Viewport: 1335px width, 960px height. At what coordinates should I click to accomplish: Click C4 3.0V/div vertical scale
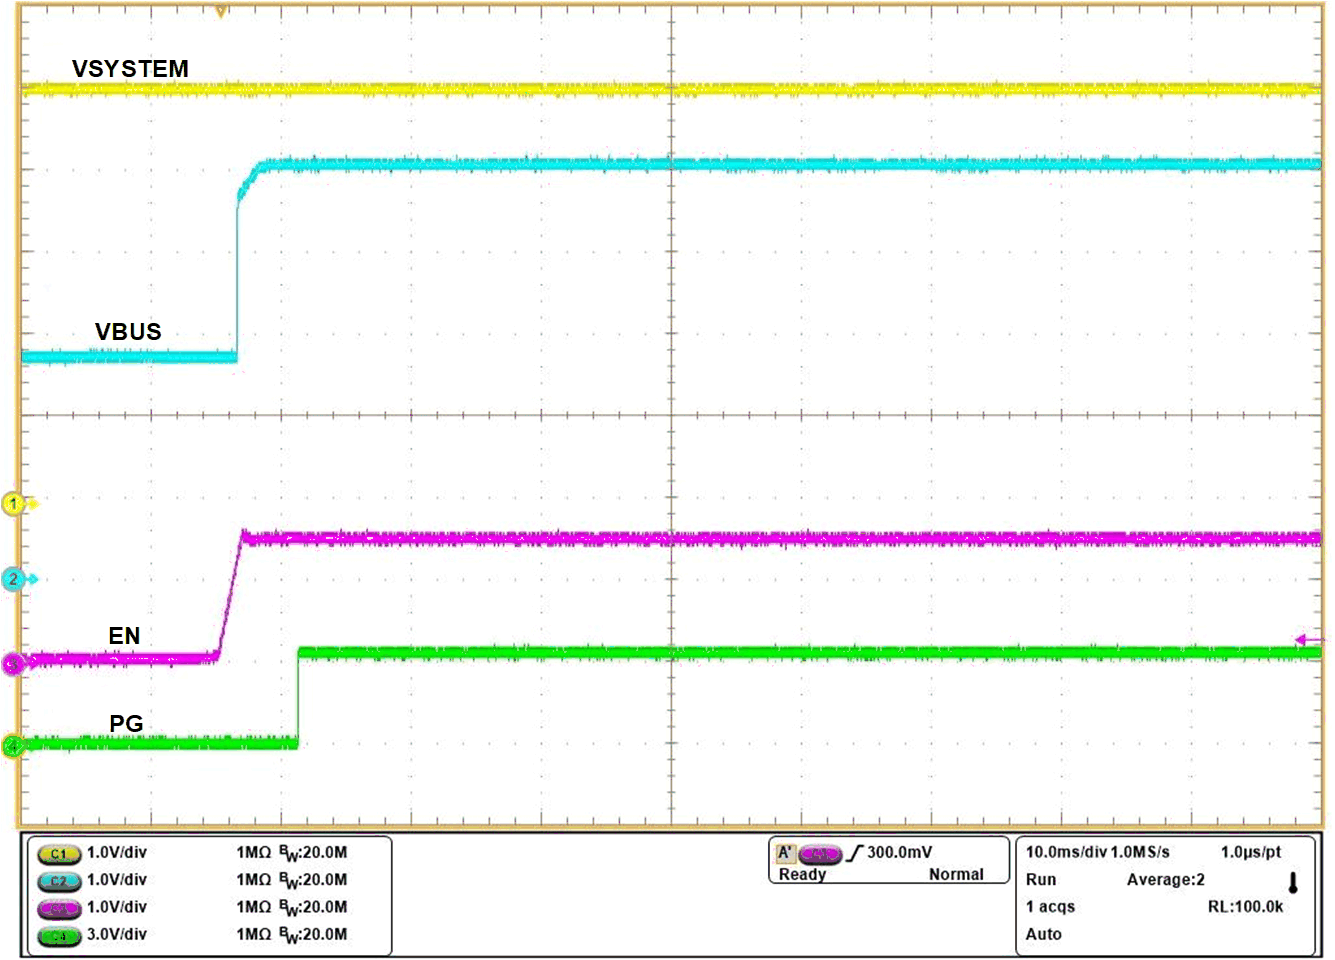click(x=117, y=934)
